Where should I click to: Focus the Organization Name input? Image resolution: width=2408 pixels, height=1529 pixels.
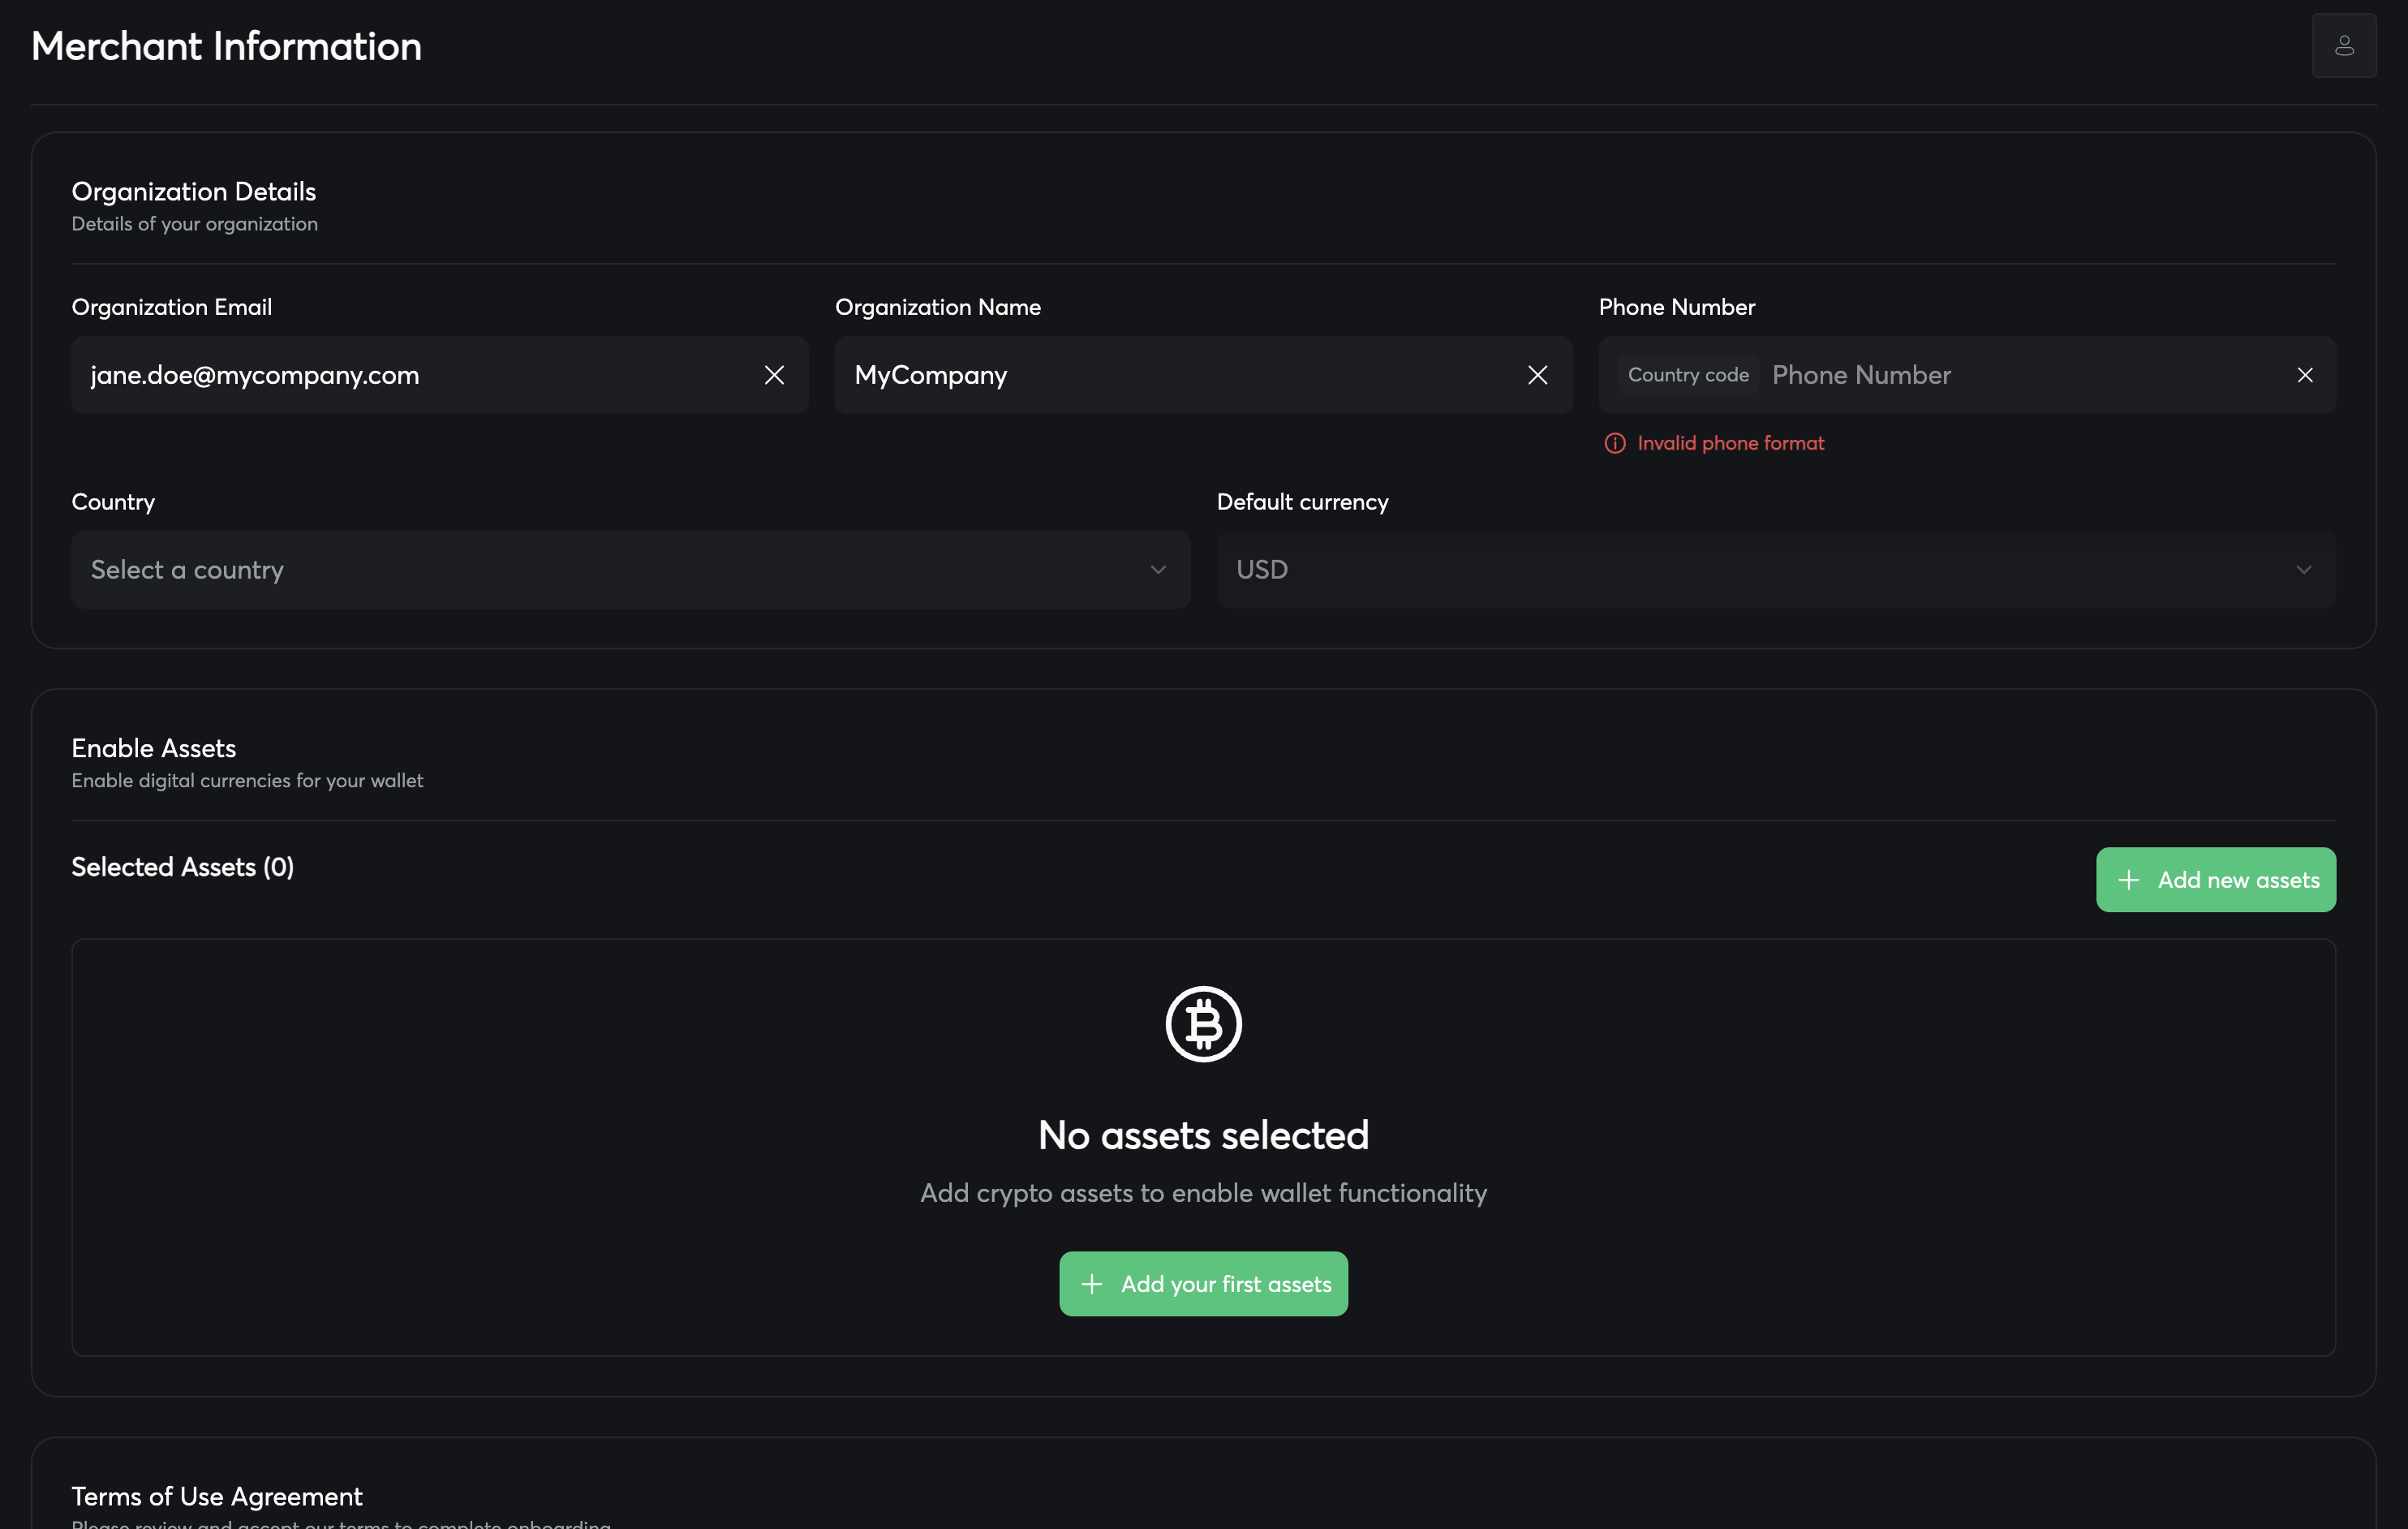(1170, 375)
